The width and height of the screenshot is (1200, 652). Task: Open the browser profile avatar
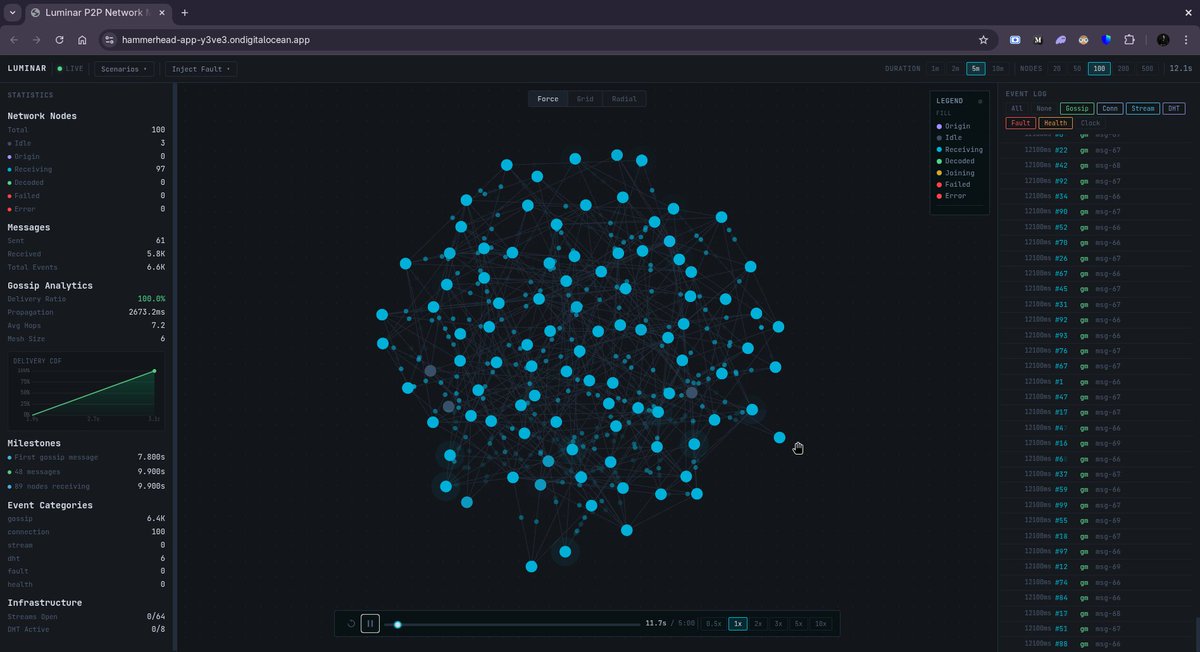tap(1163, 40)
